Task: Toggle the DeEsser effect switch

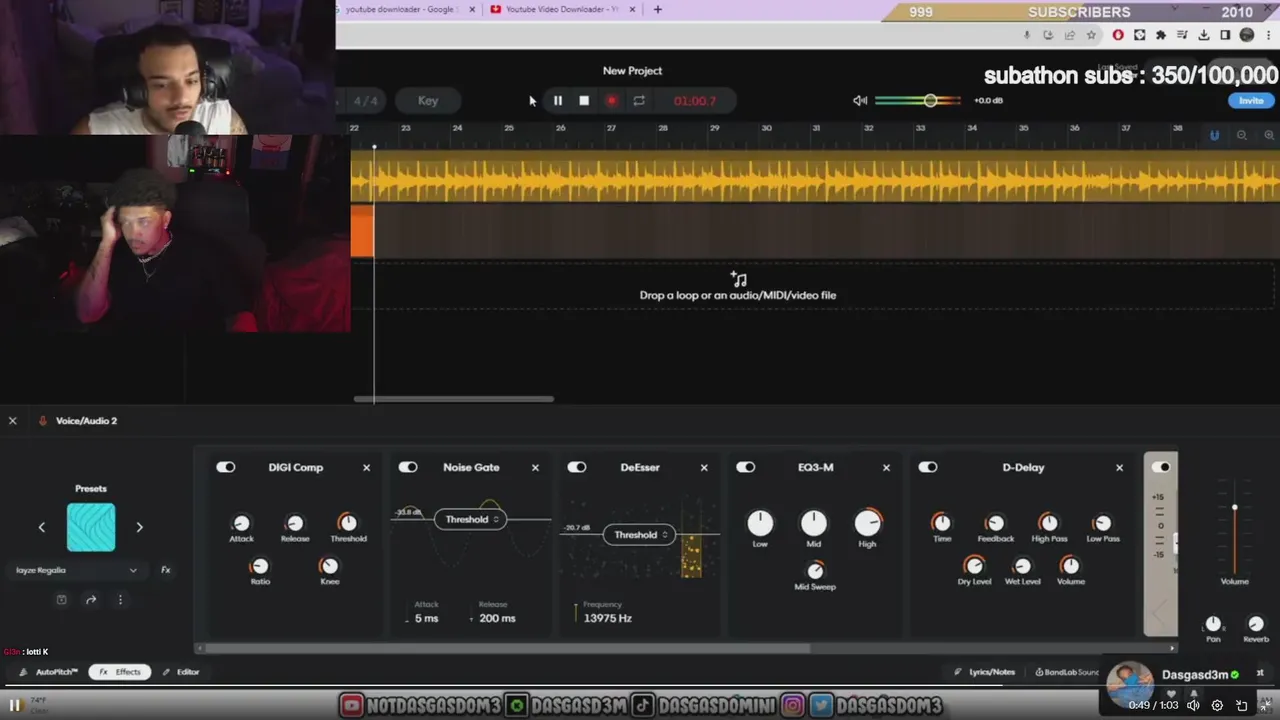Action: click(x=577, y=467)
